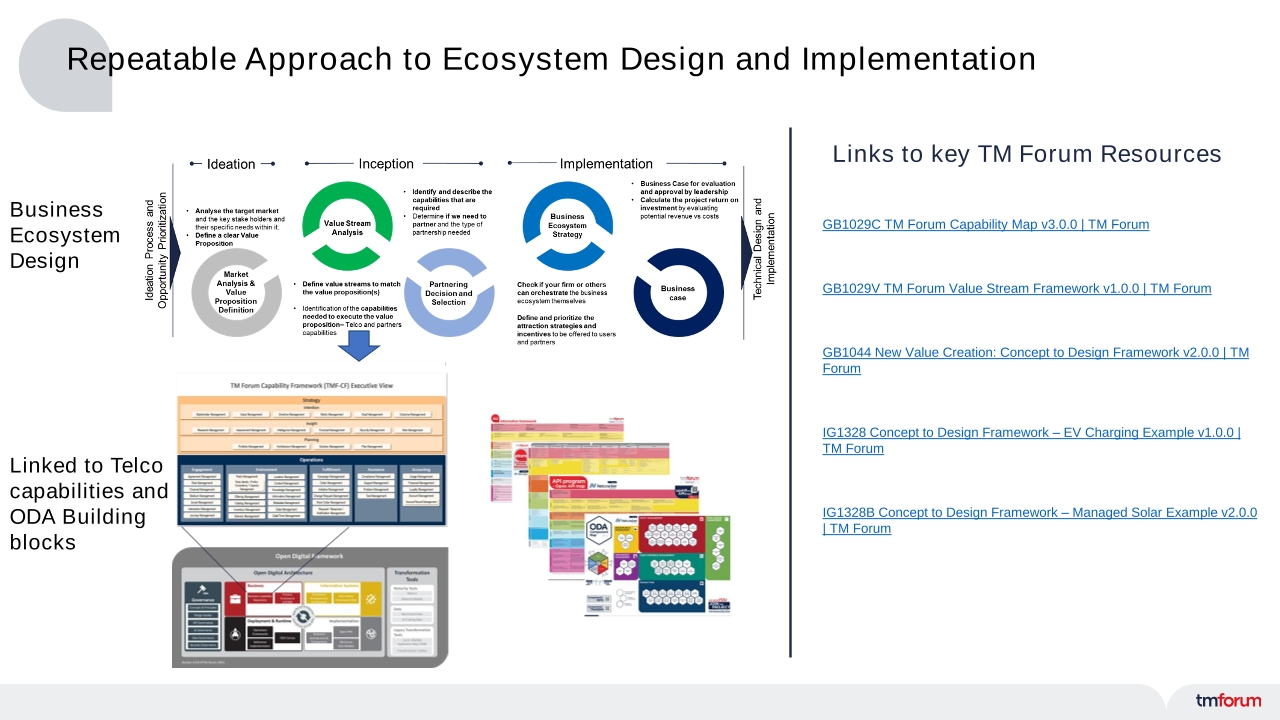Select the 'Business Case for evaluation' bullet text
Image resolution: width=1280 pixels, height=720 pixels.
point(684,188)
